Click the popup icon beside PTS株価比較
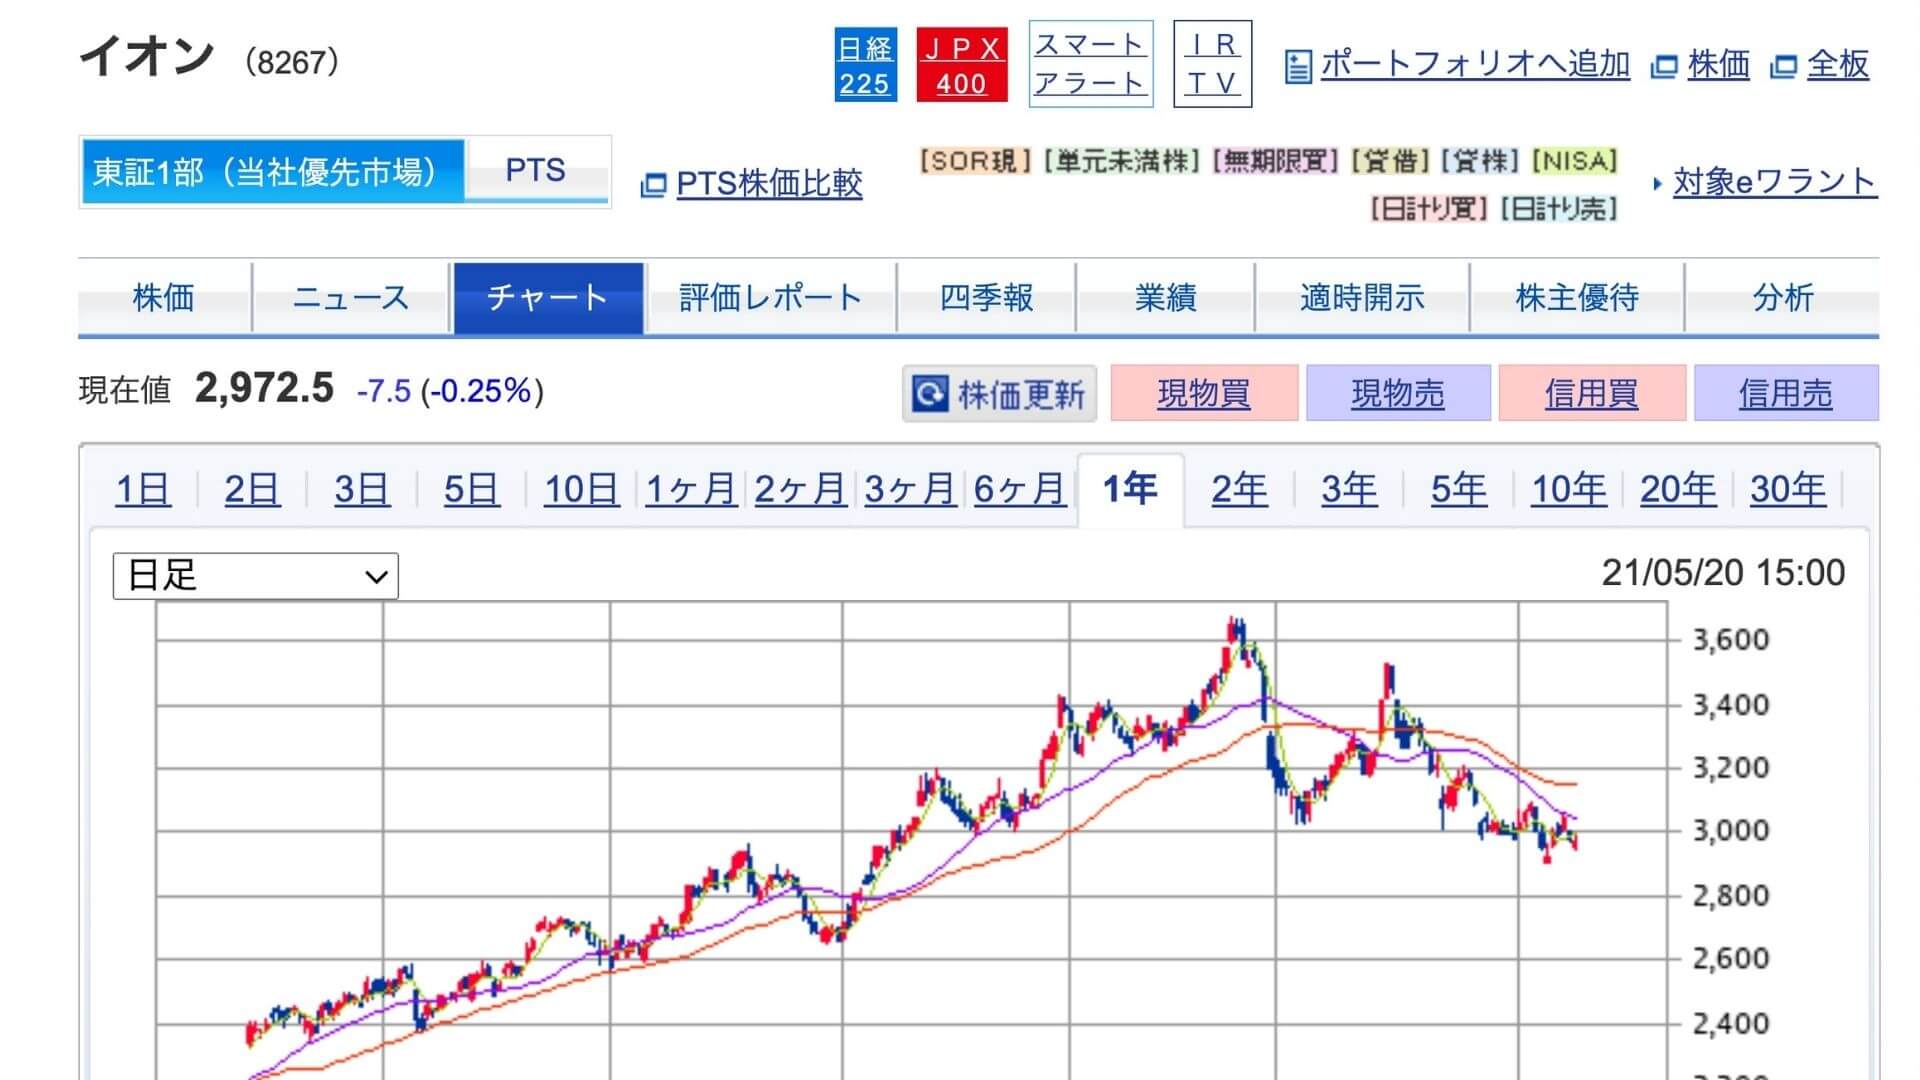The height and width of the screenshot is (1080, 1920). [x=652, y=185]
